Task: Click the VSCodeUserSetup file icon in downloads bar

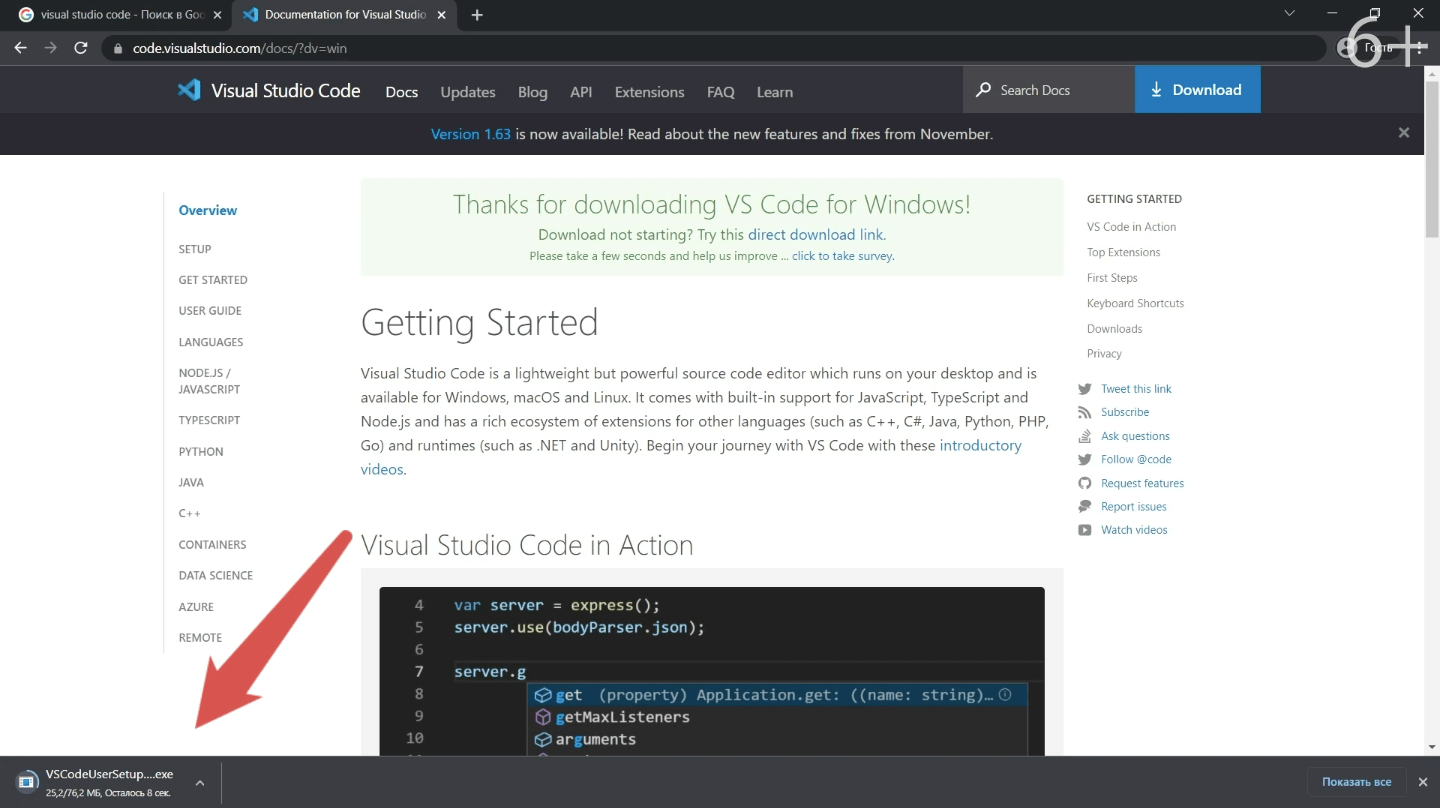Action: pyautogui.click(x=28, y=782)
